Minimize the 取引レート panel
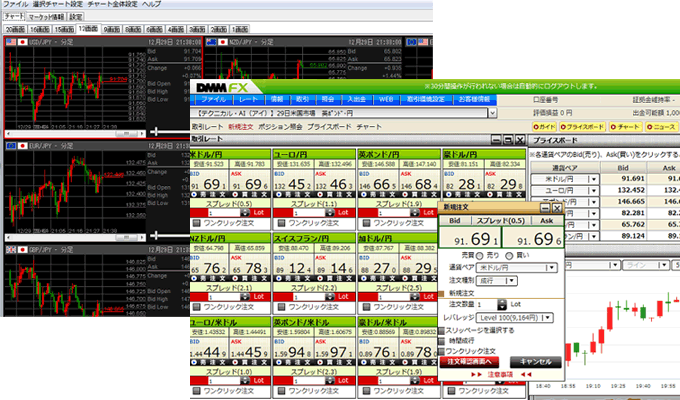 click(496, 140)
